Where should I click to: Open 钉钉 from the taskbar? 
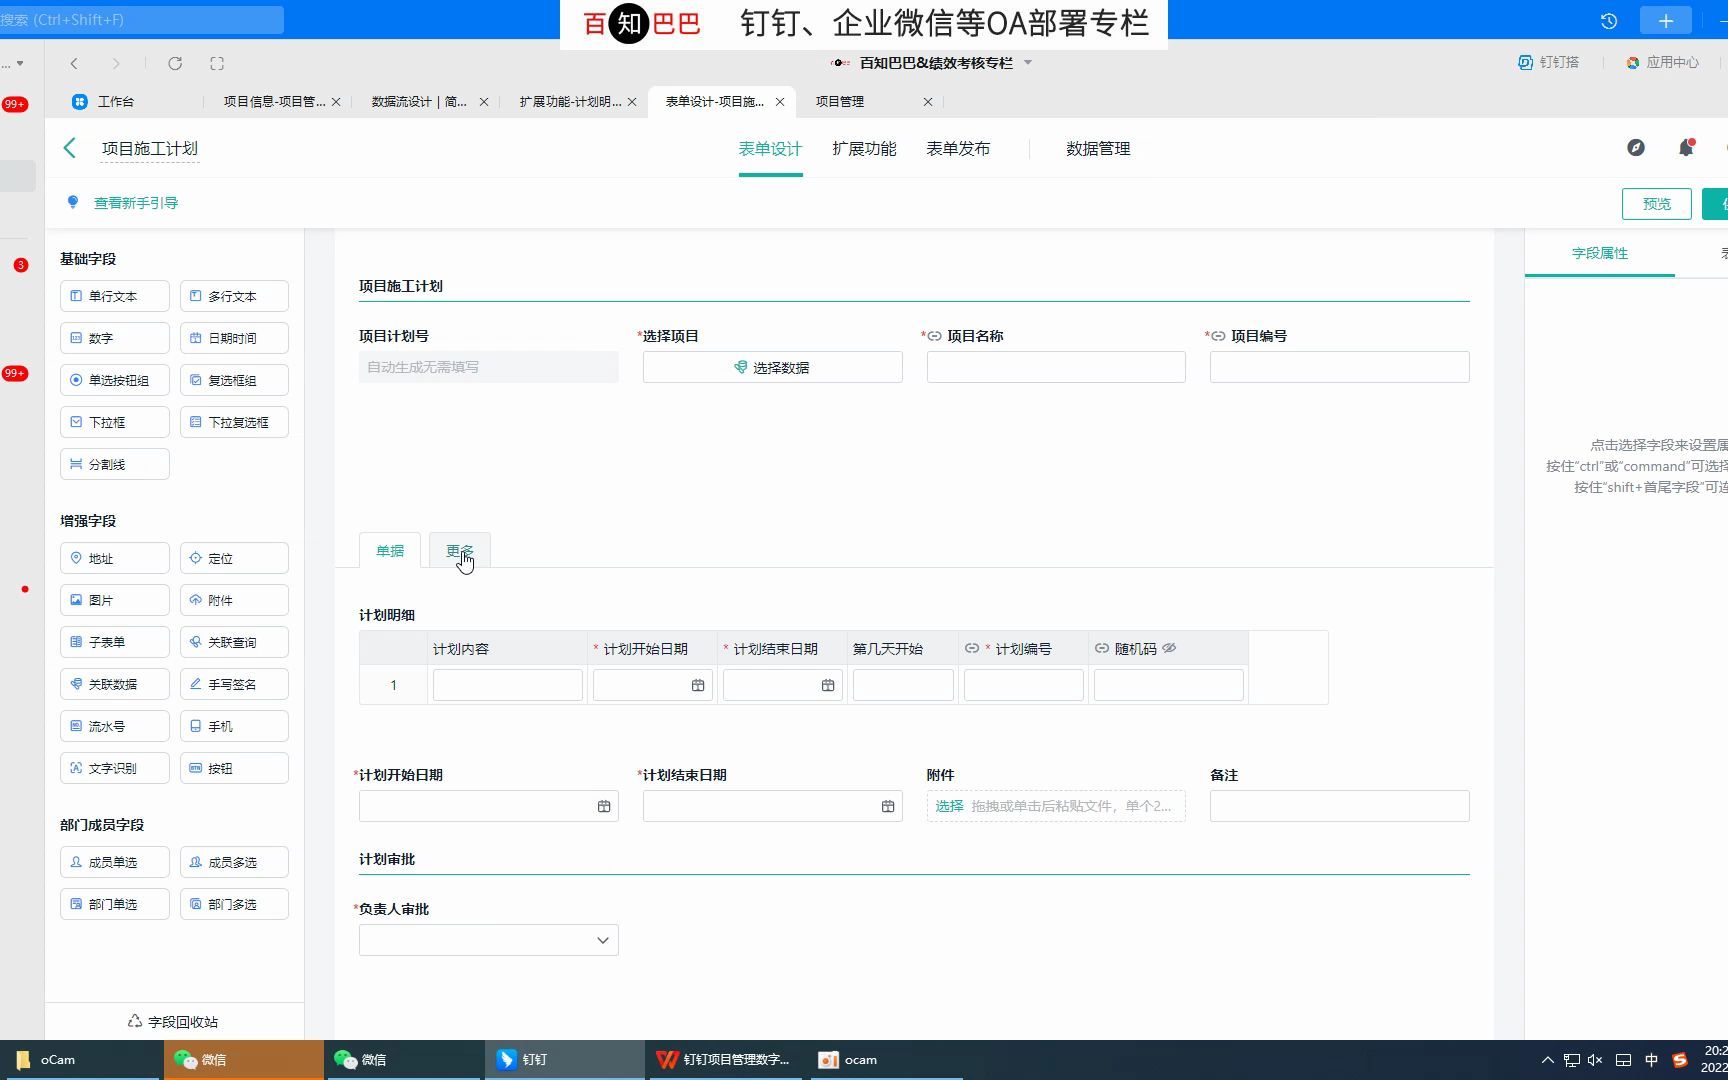click(565, 1059)
